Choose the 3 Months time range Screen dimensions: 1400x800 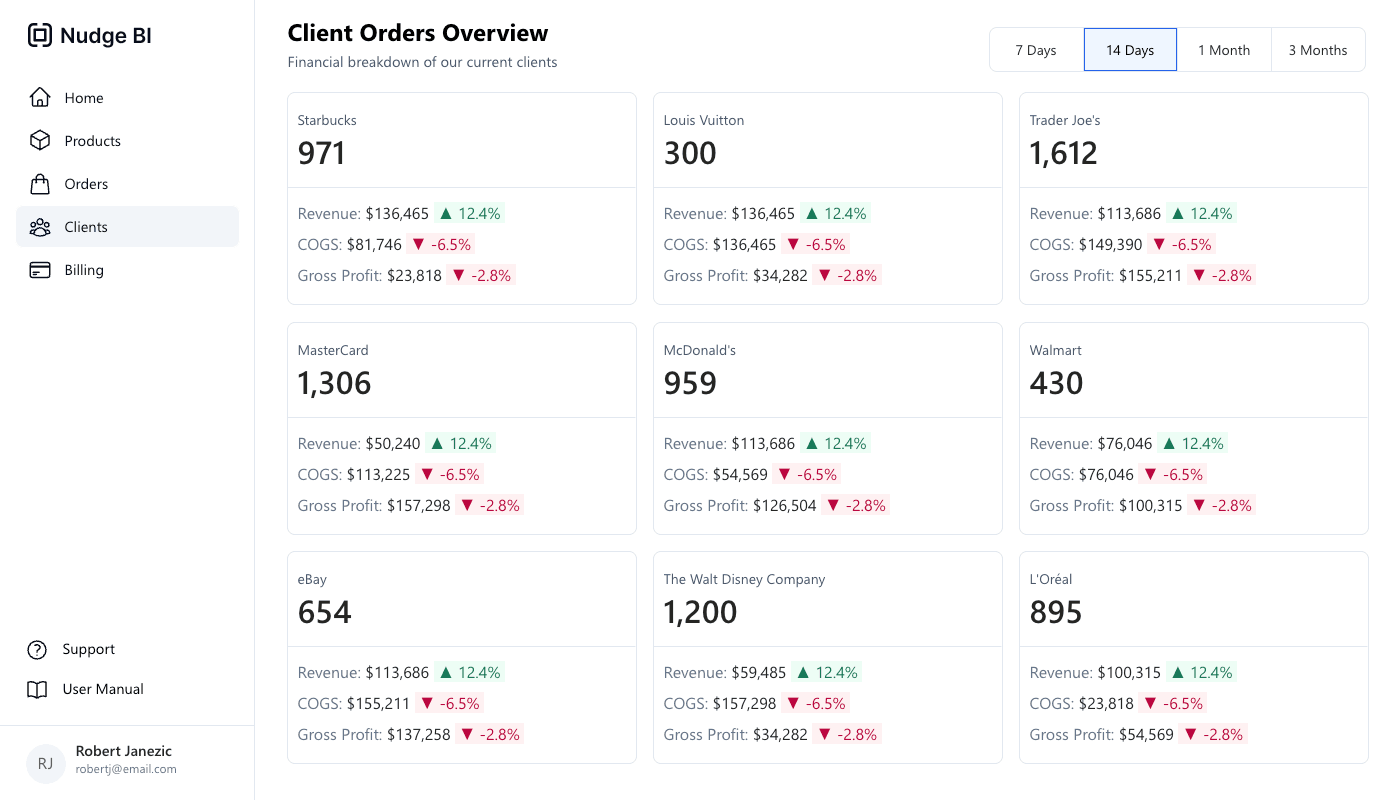pos(1317,50)
